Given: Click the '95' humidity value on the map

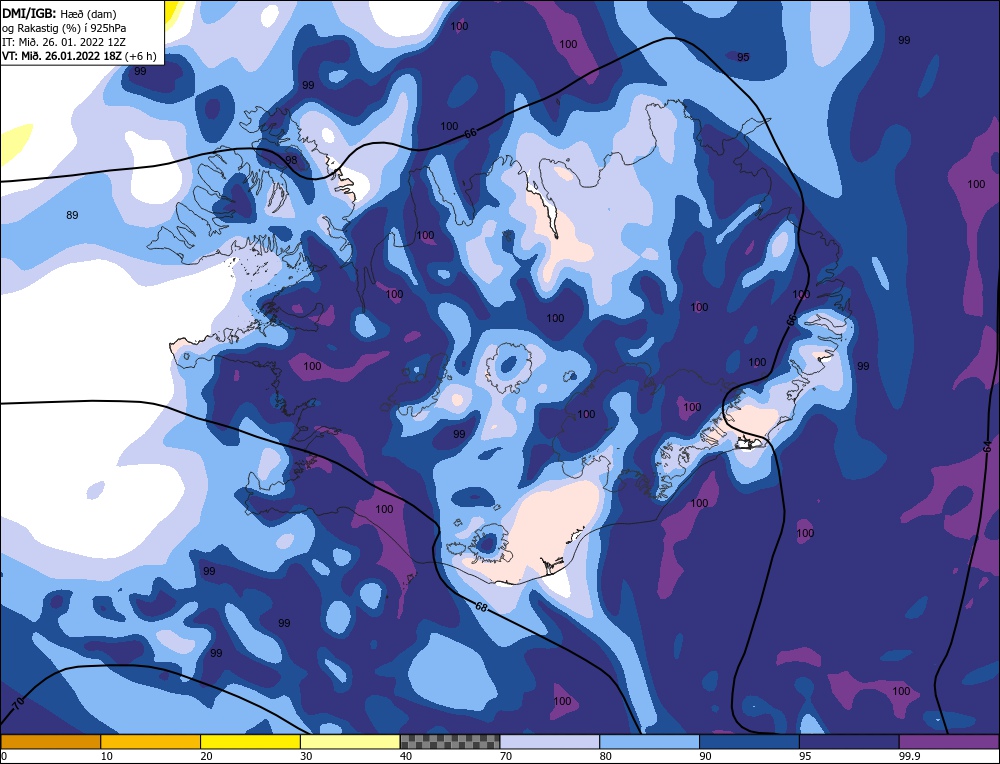Looking at the screenshot, I should pyautogui.click(x=743, y=57).
